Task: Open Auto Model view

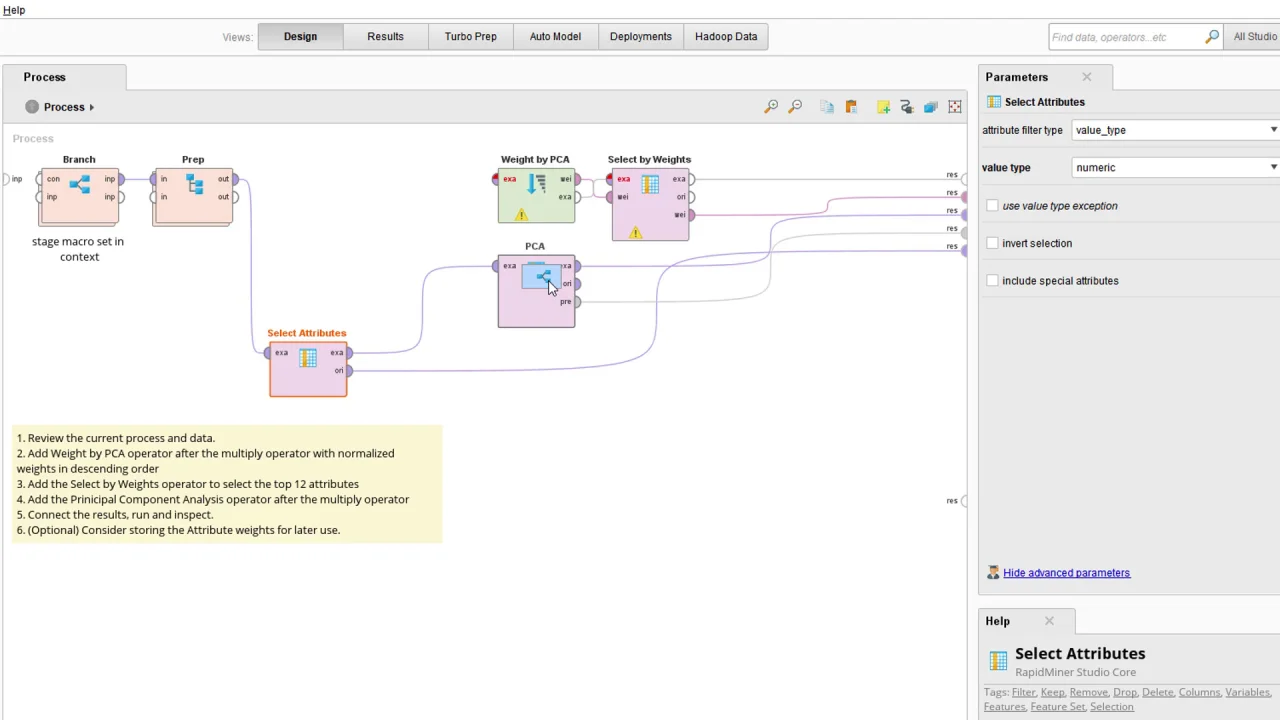Action: click(x=555, y=37)
